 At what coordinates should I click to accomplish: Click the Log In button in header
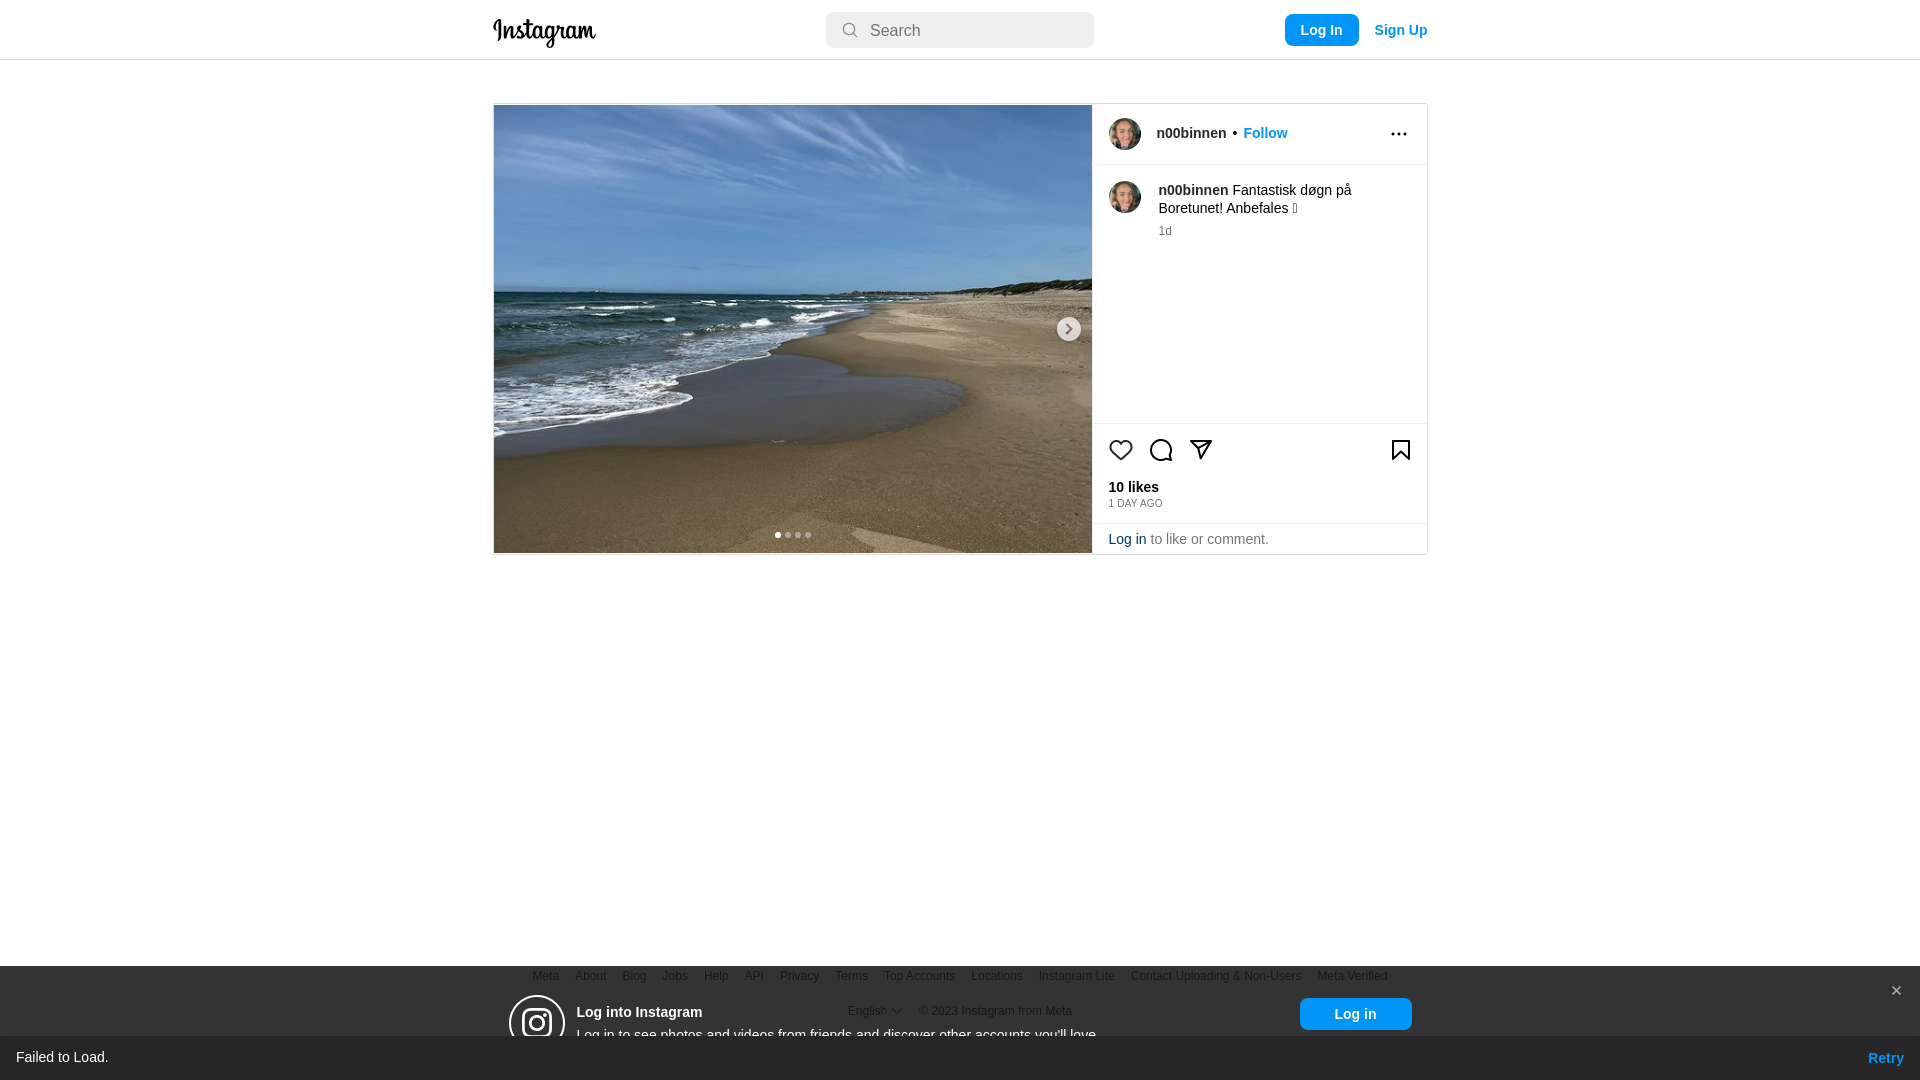tap(1321, 30)
